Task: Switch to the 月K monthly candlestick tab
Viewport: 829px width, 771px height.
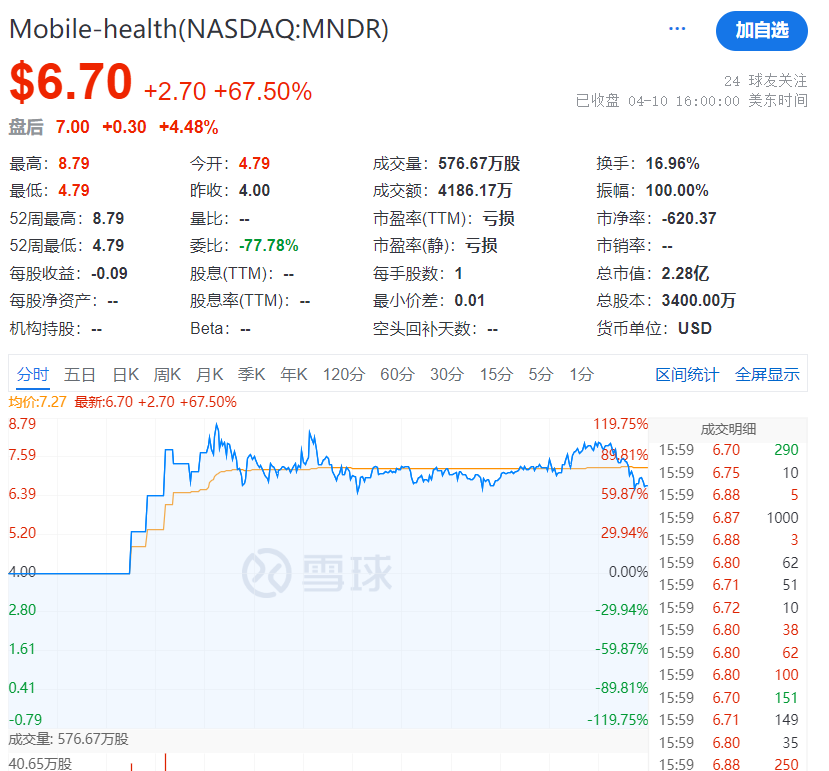Action: point(209,374)
